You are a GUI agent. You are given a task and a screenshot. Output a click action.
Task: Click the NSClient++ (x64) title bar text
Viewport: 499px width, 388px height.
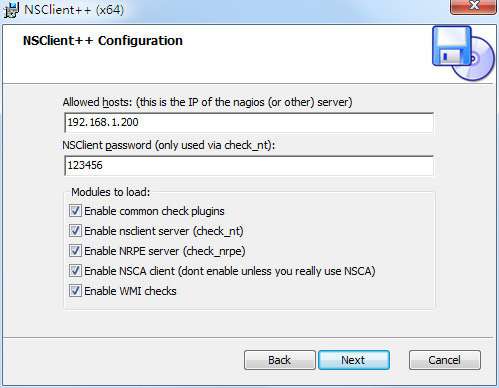74,10
